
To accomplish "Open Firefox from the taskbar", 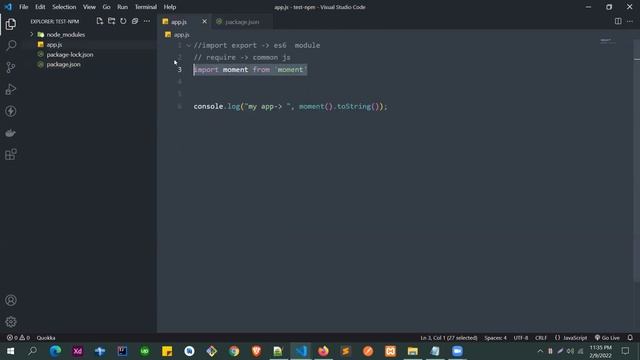I will pyautogui.click(x=323, y=351).
